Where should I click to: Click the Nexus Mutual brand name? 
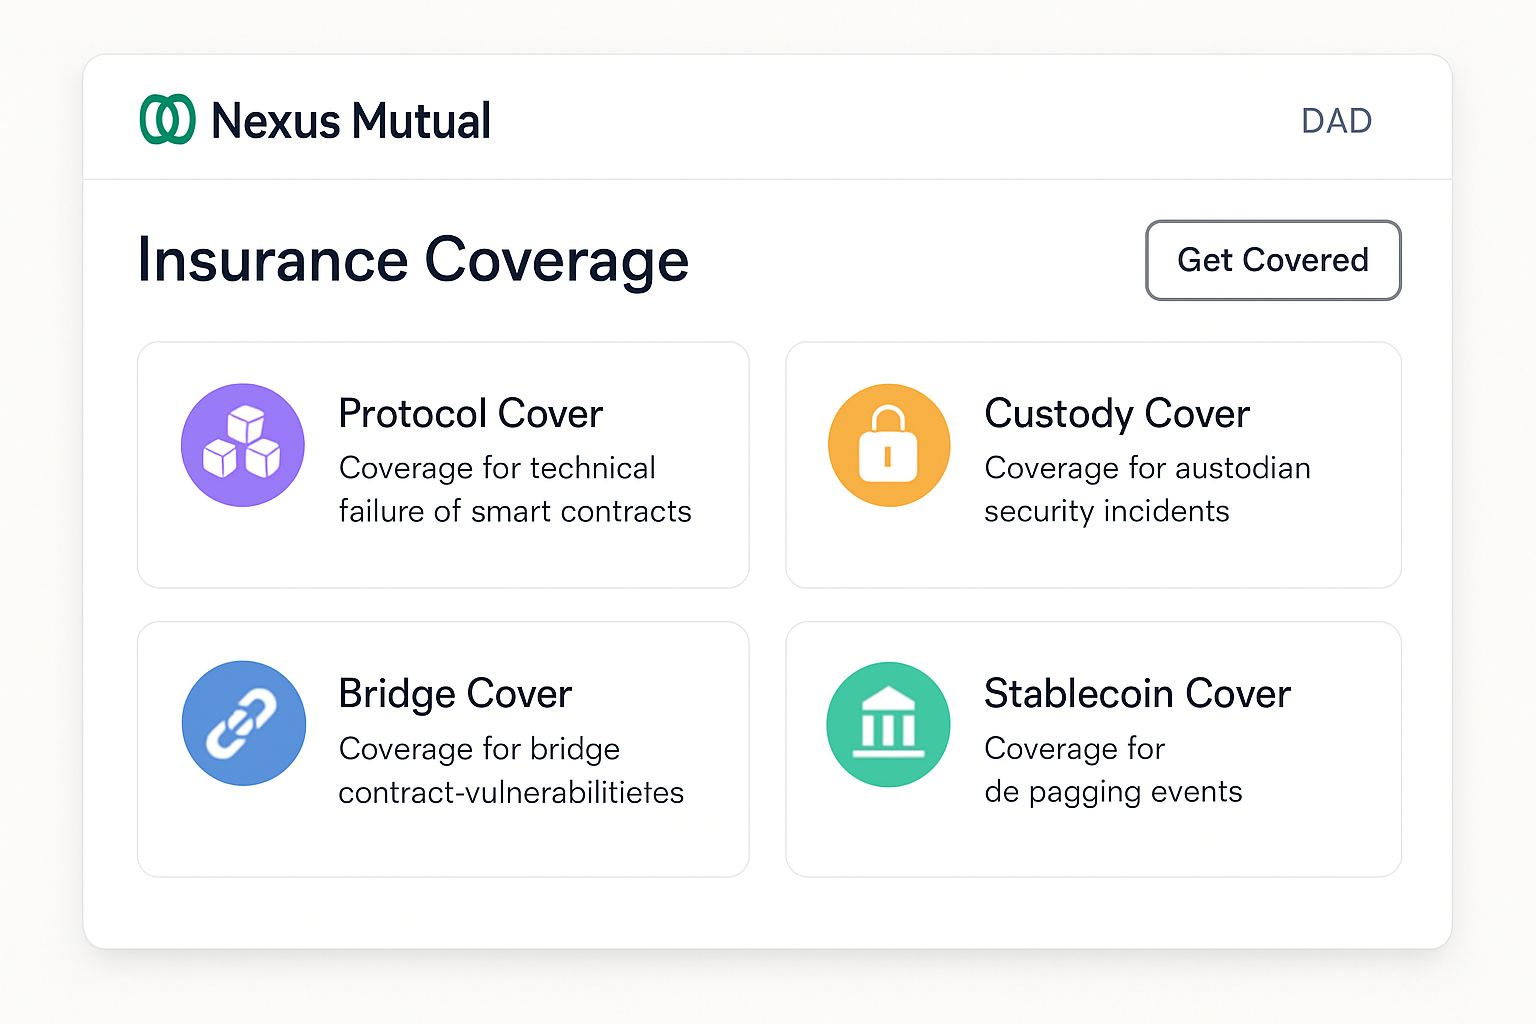tap(350, 120)
